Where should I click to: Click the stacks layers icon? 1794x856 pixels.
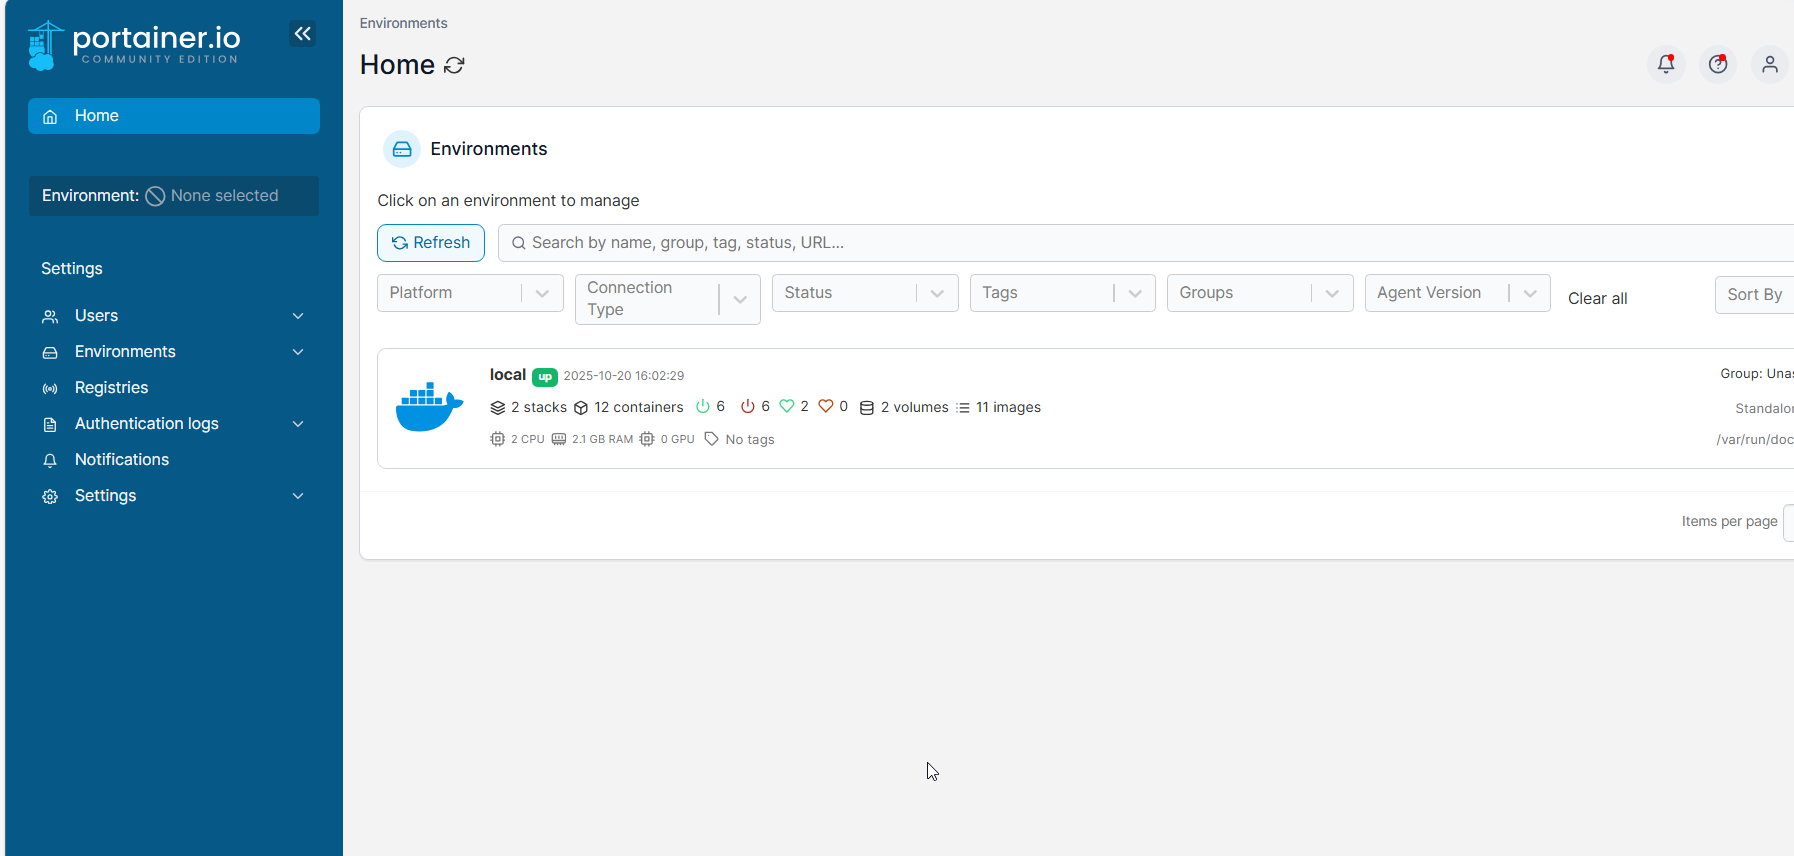coord(498,408)
